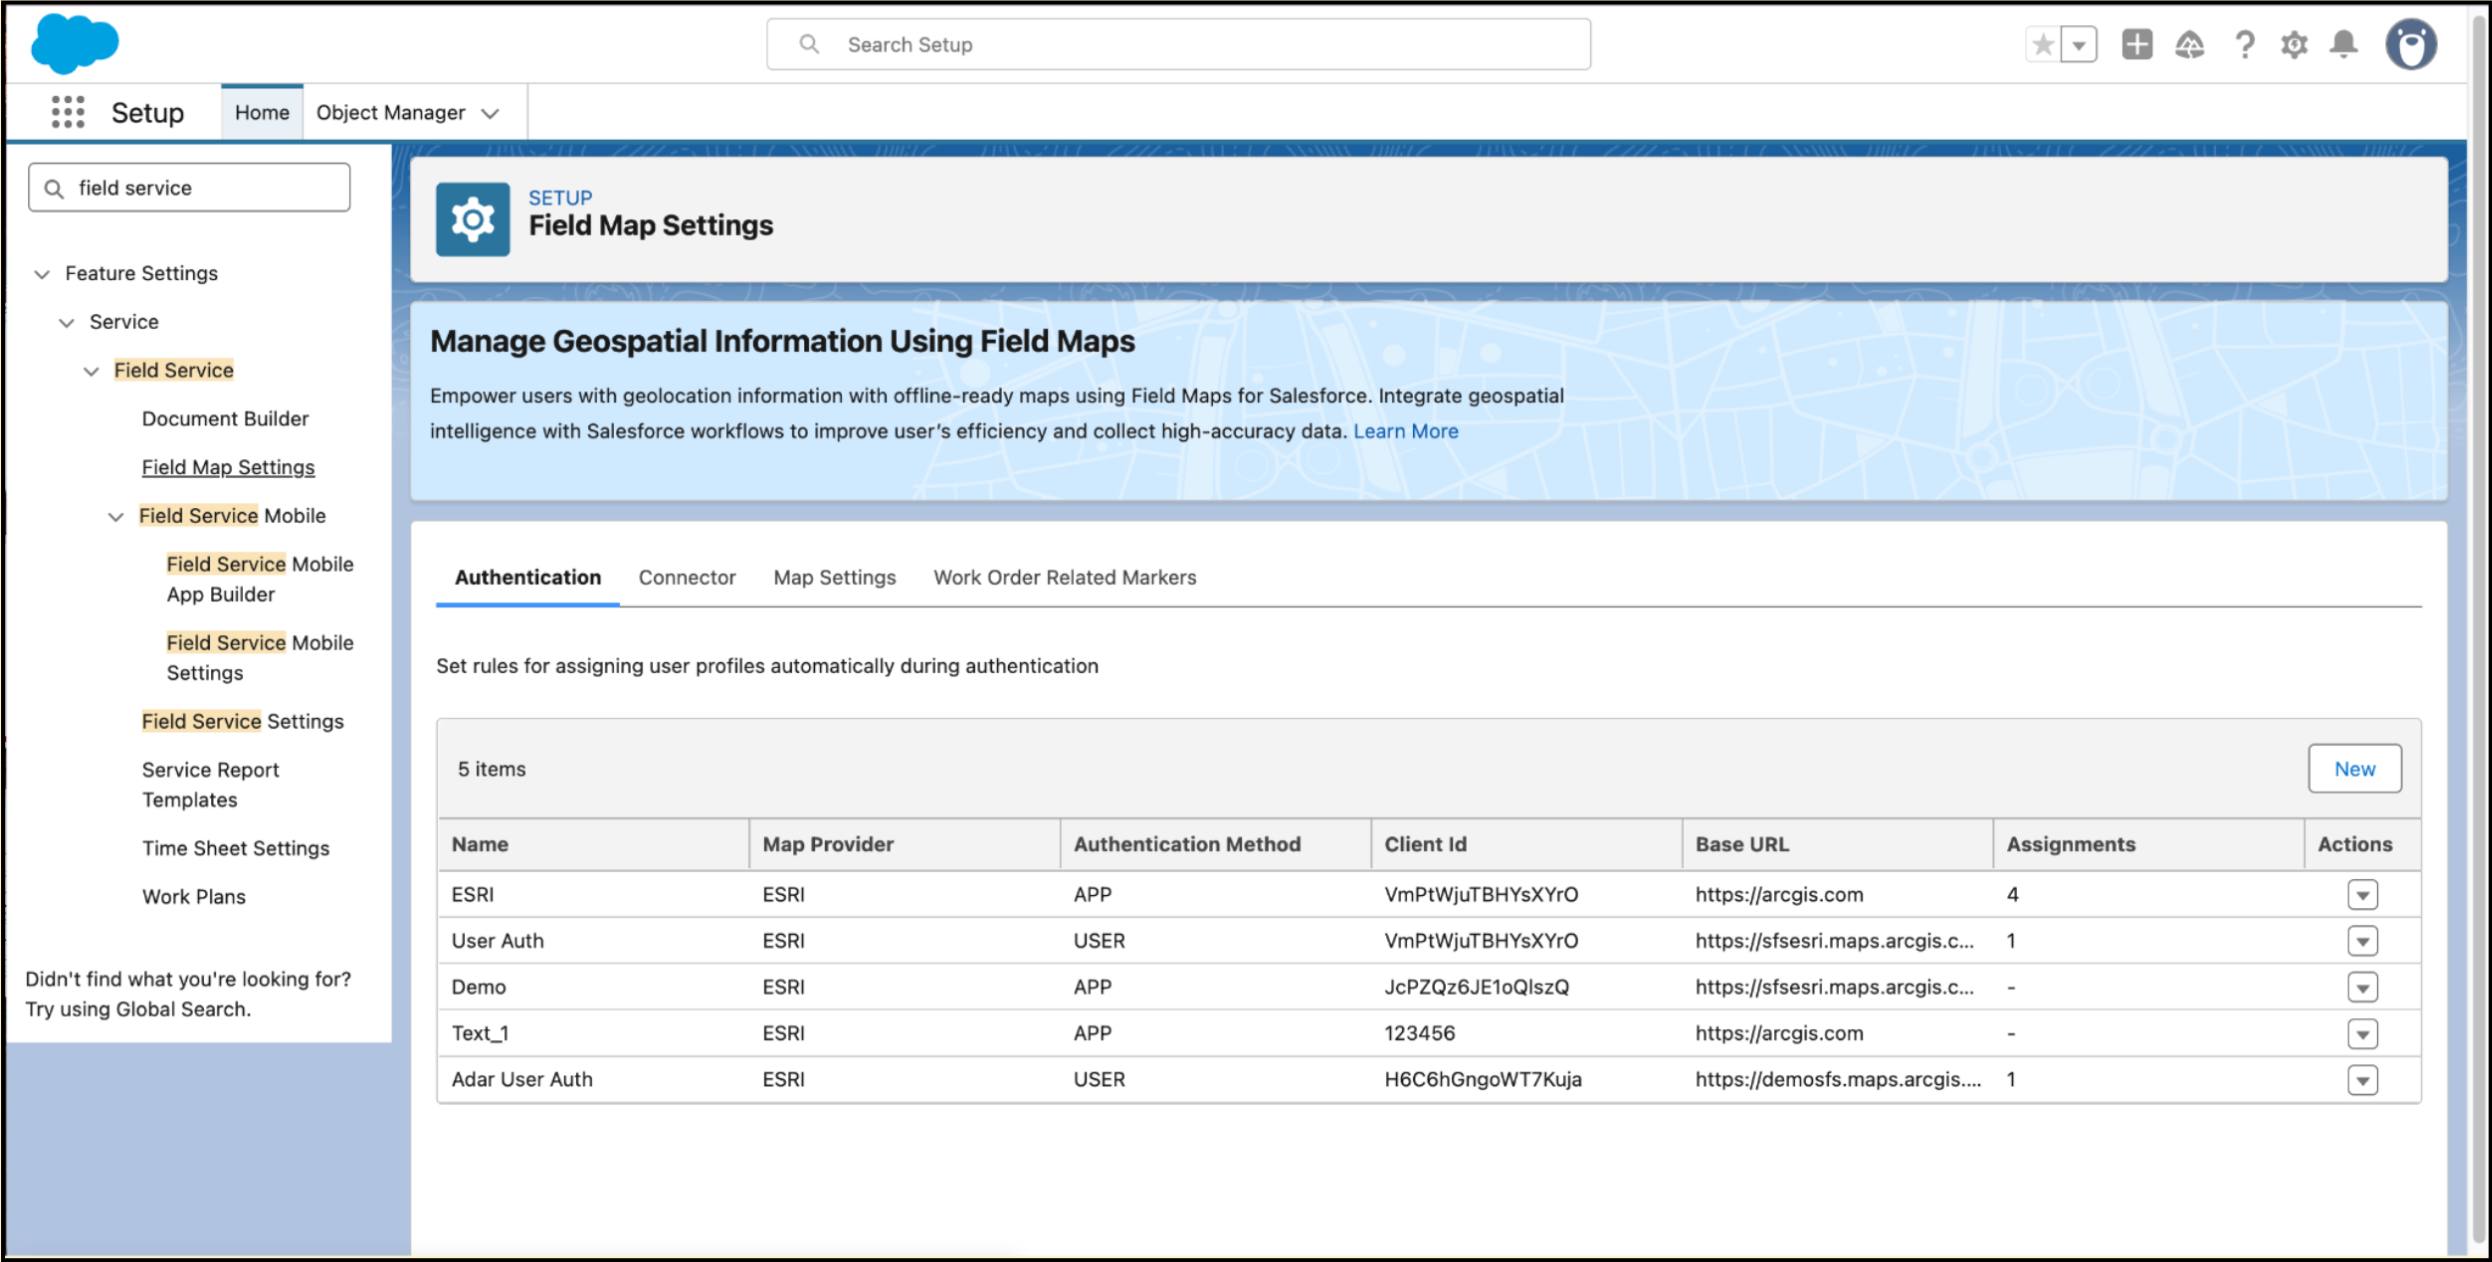Open actions menu for ESRI row

pos(2362,895)
